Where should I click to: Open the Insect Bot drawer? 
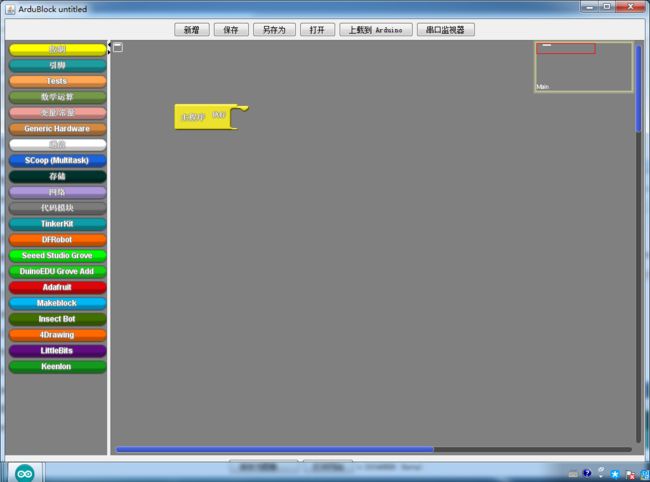pyautogui.click(x=58, y=319)
